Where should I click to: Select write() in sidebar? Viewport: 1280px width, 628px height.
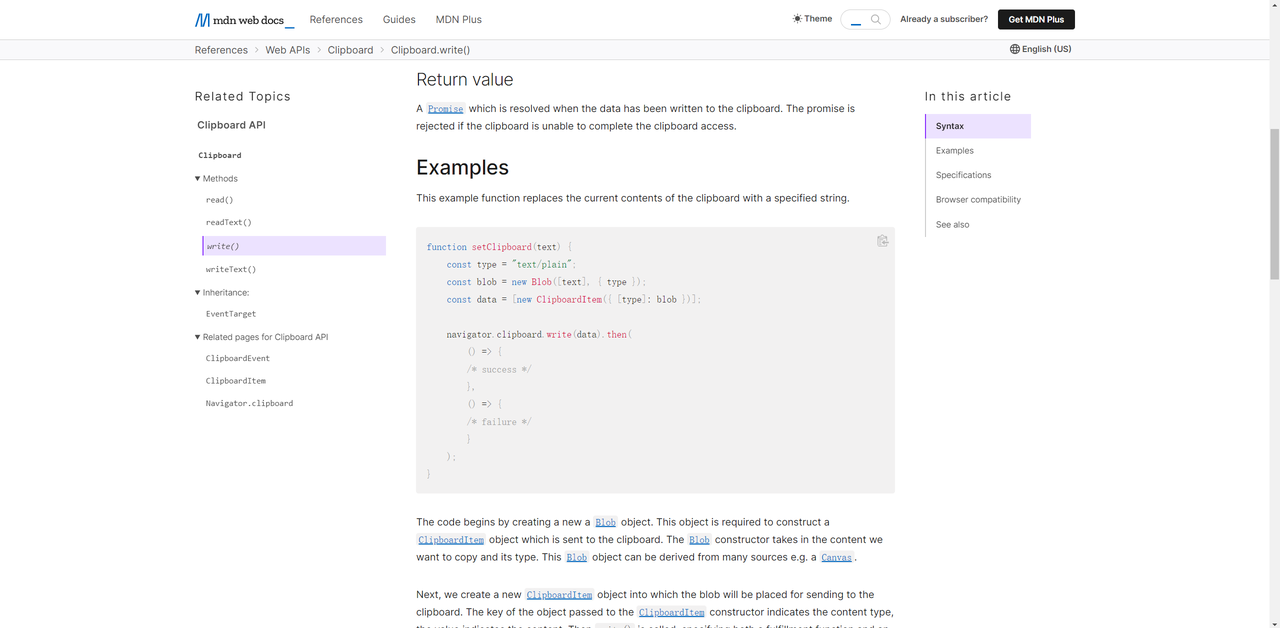coord(294,246)
